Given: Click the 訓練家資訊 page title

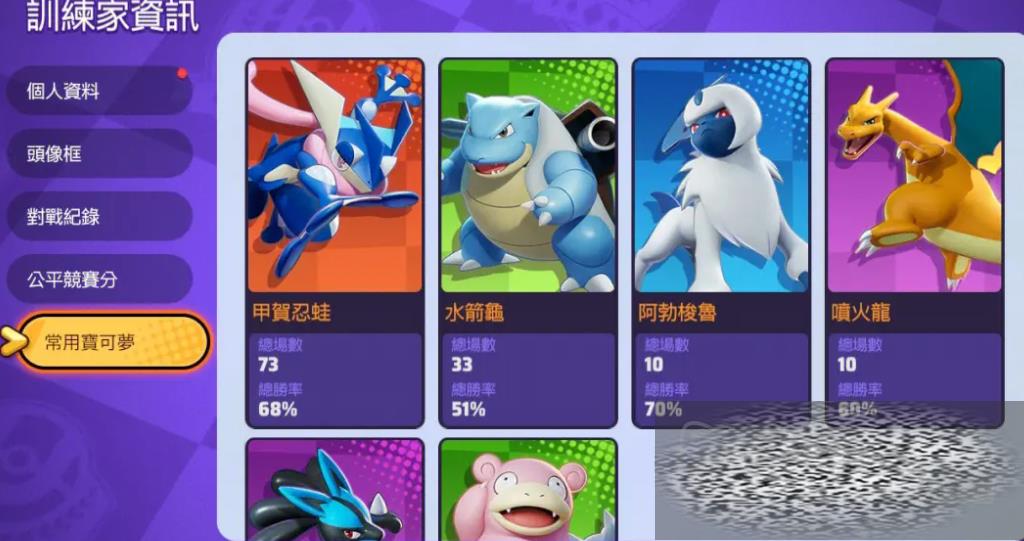Looking at the screenshot, I should pos(112,16).
